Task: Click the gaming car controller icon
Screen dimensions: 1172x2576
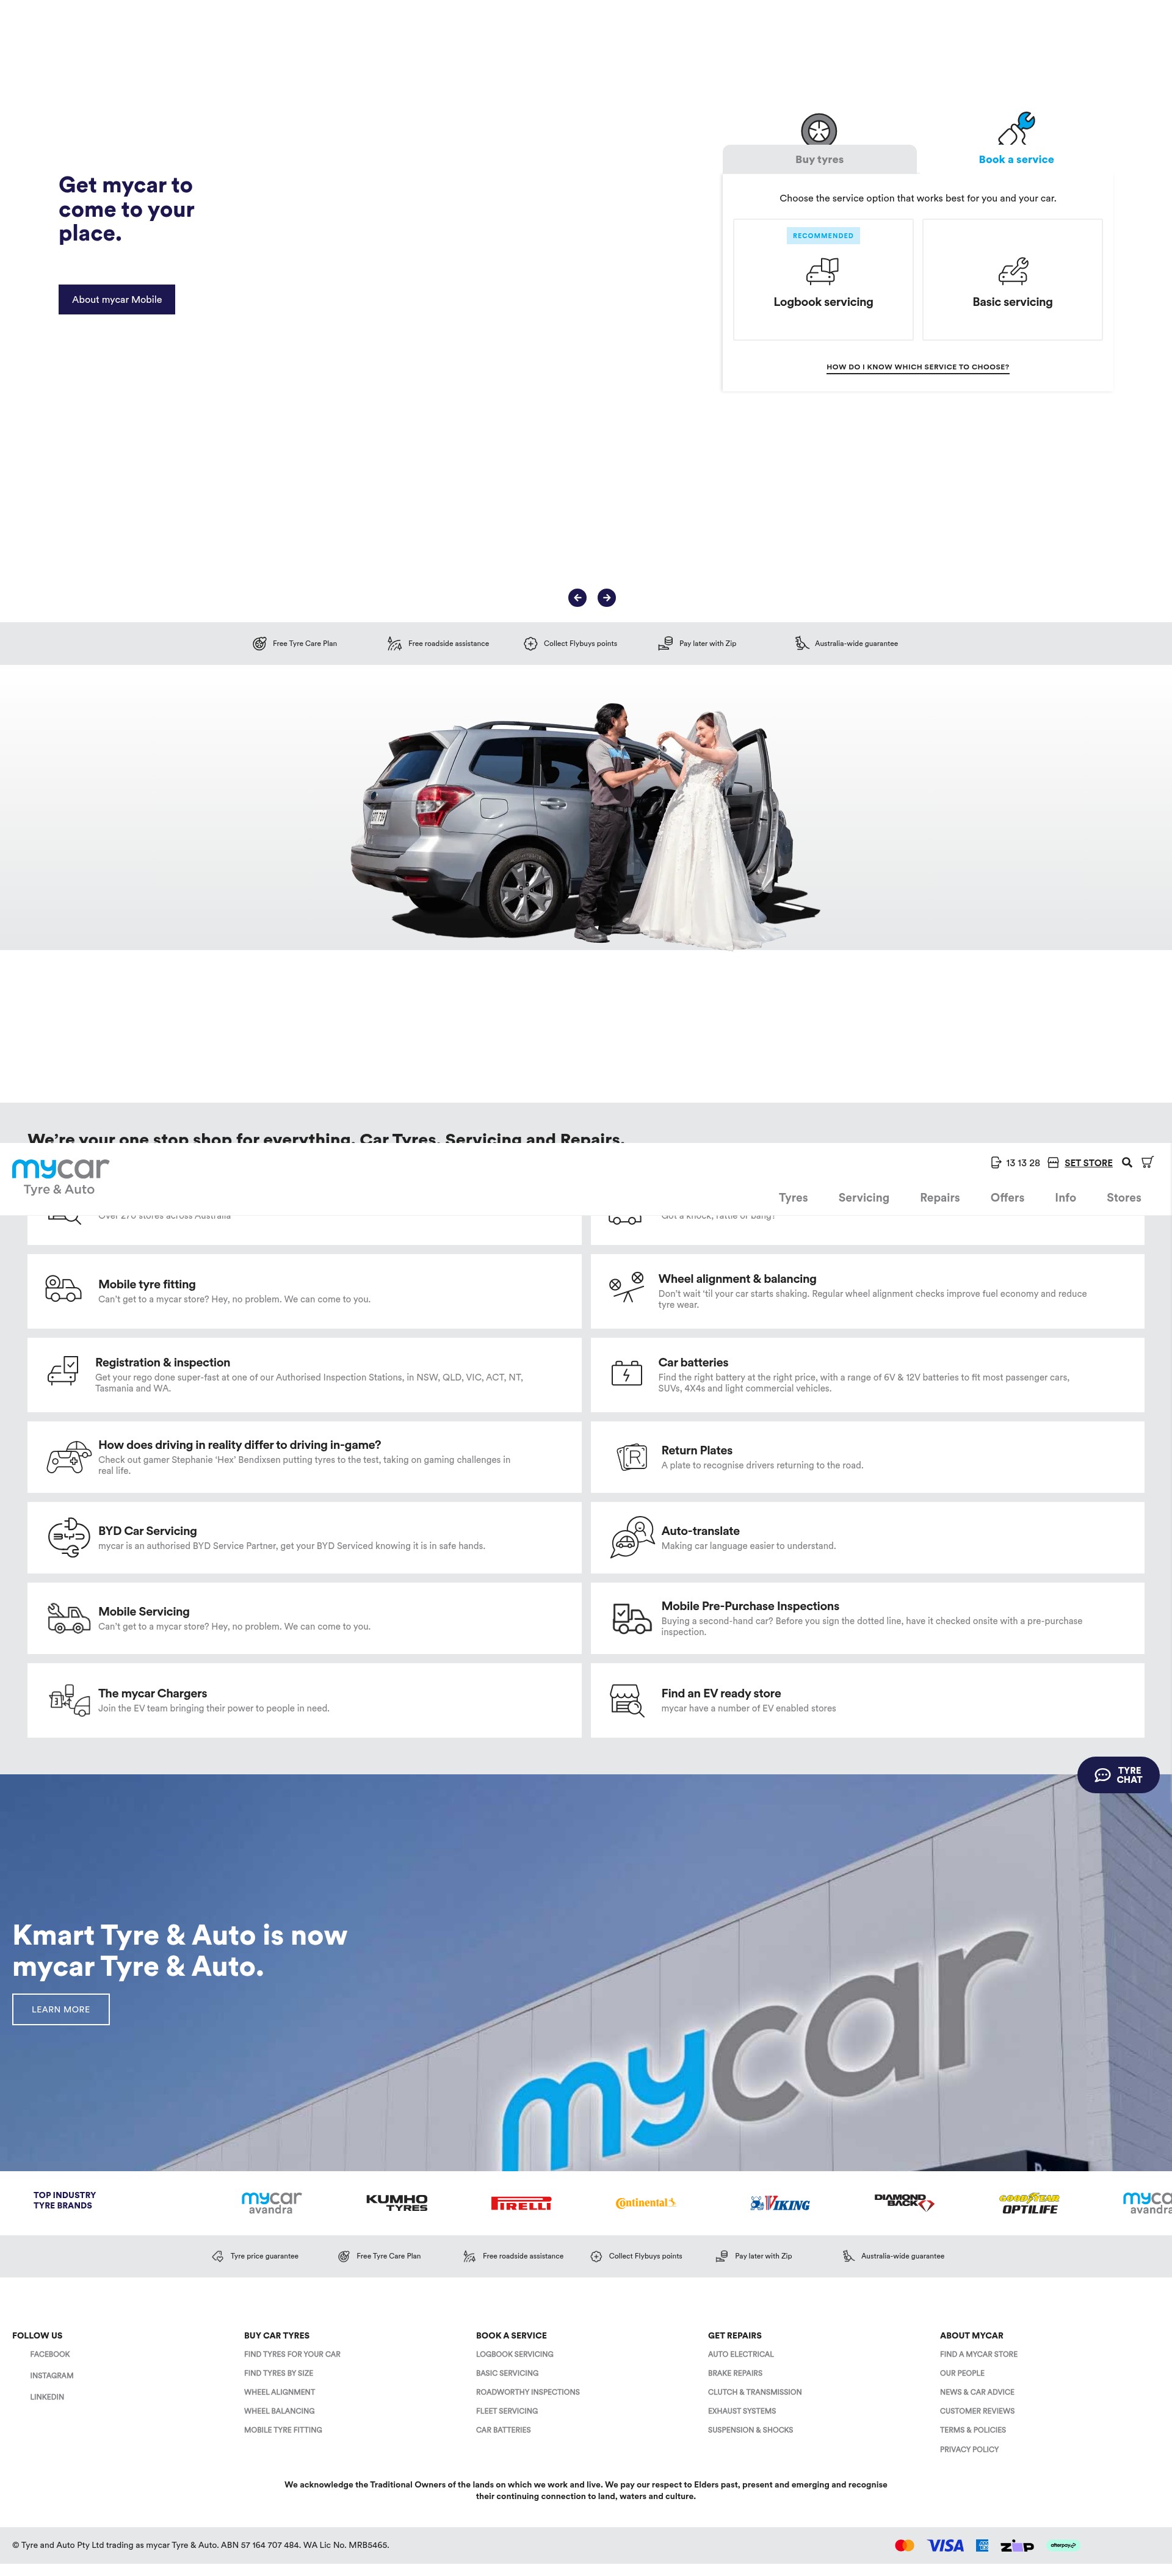Action: click(69, 1457)
